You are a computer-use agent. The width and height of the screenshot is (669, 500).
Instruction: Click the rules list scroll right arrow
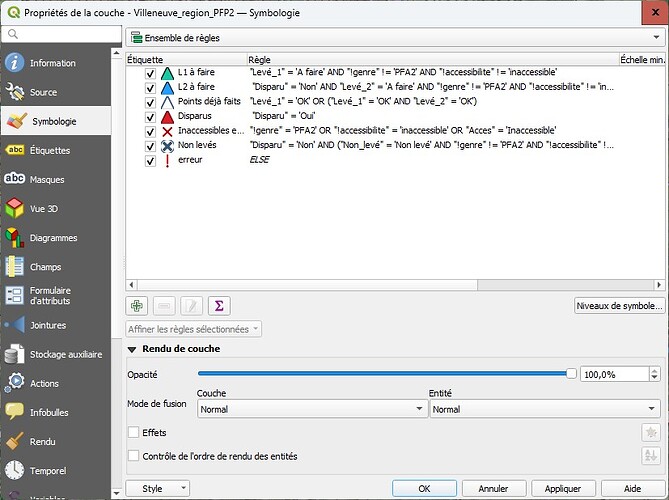click(x=660, y=285)
